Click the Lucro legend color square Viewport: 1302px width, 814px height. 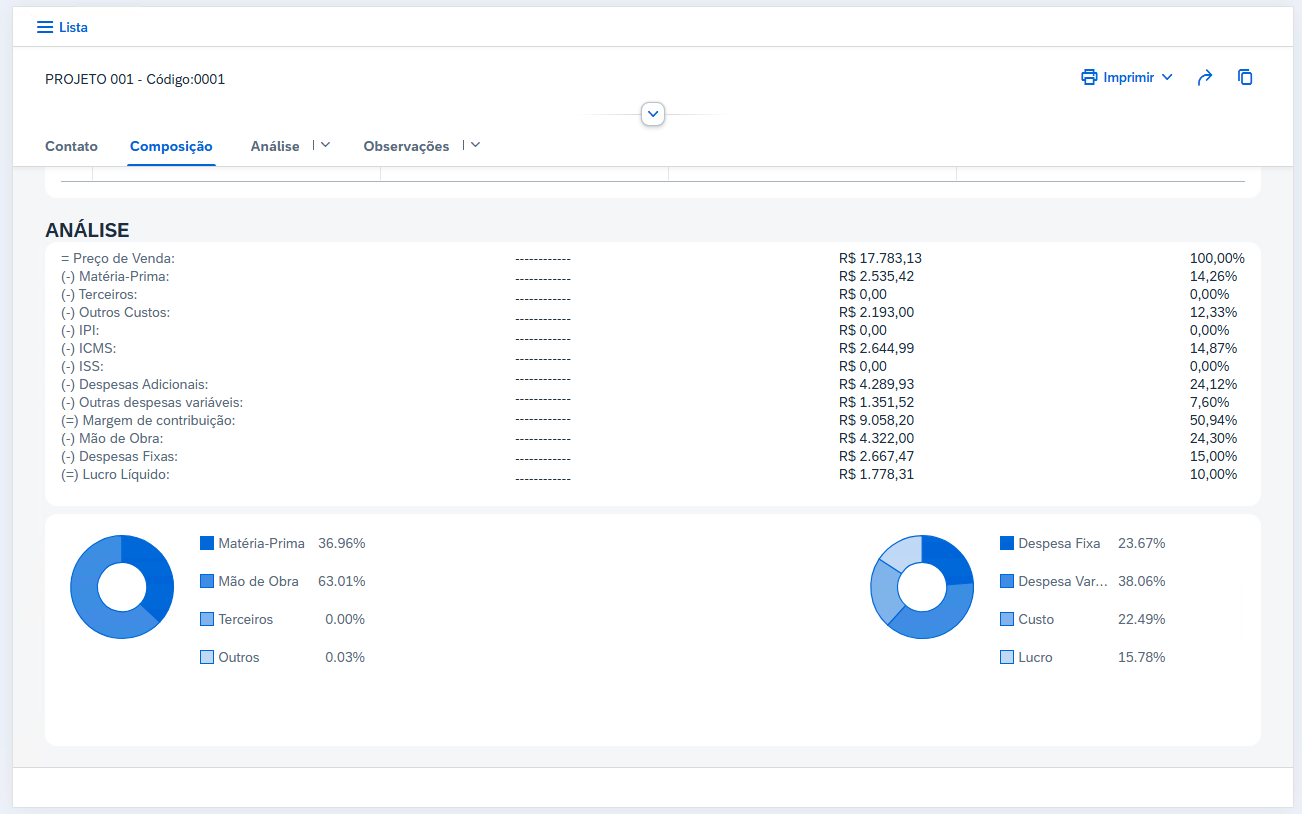[1007, 657]
